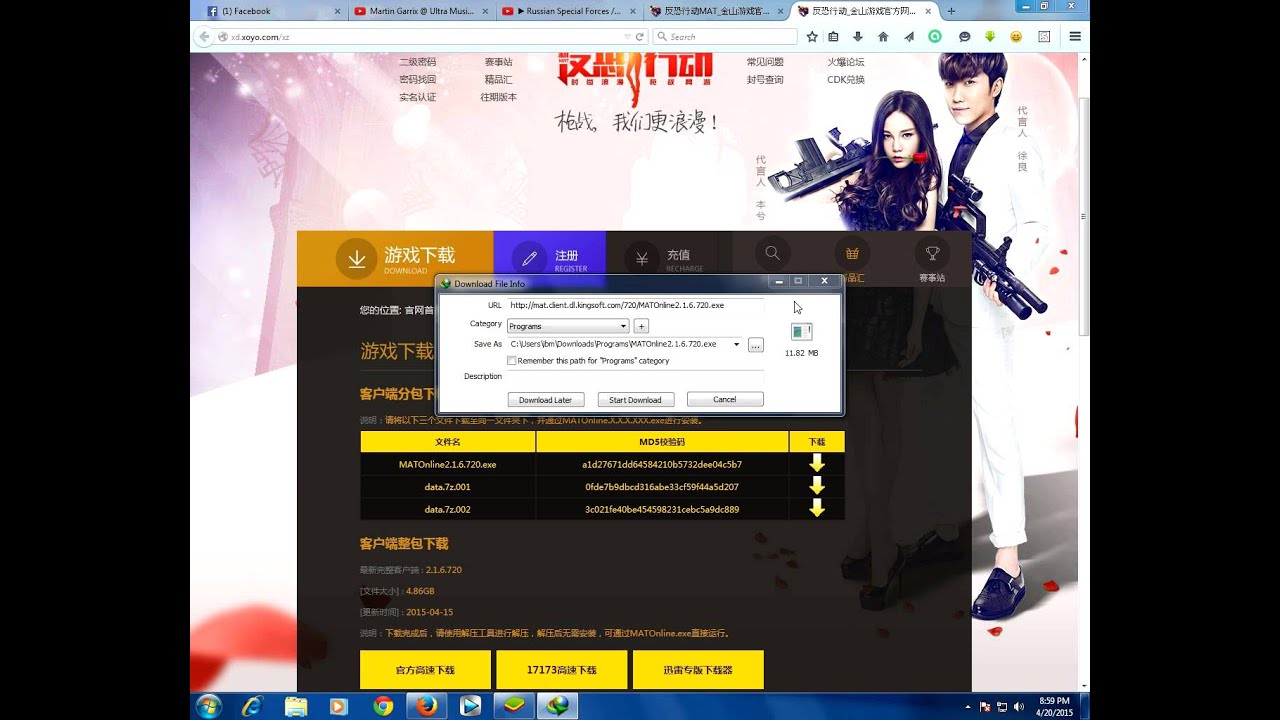Screen dimensions: 1280x720
Task: Open a new browser tab with plus
Action: click(951, 11)
